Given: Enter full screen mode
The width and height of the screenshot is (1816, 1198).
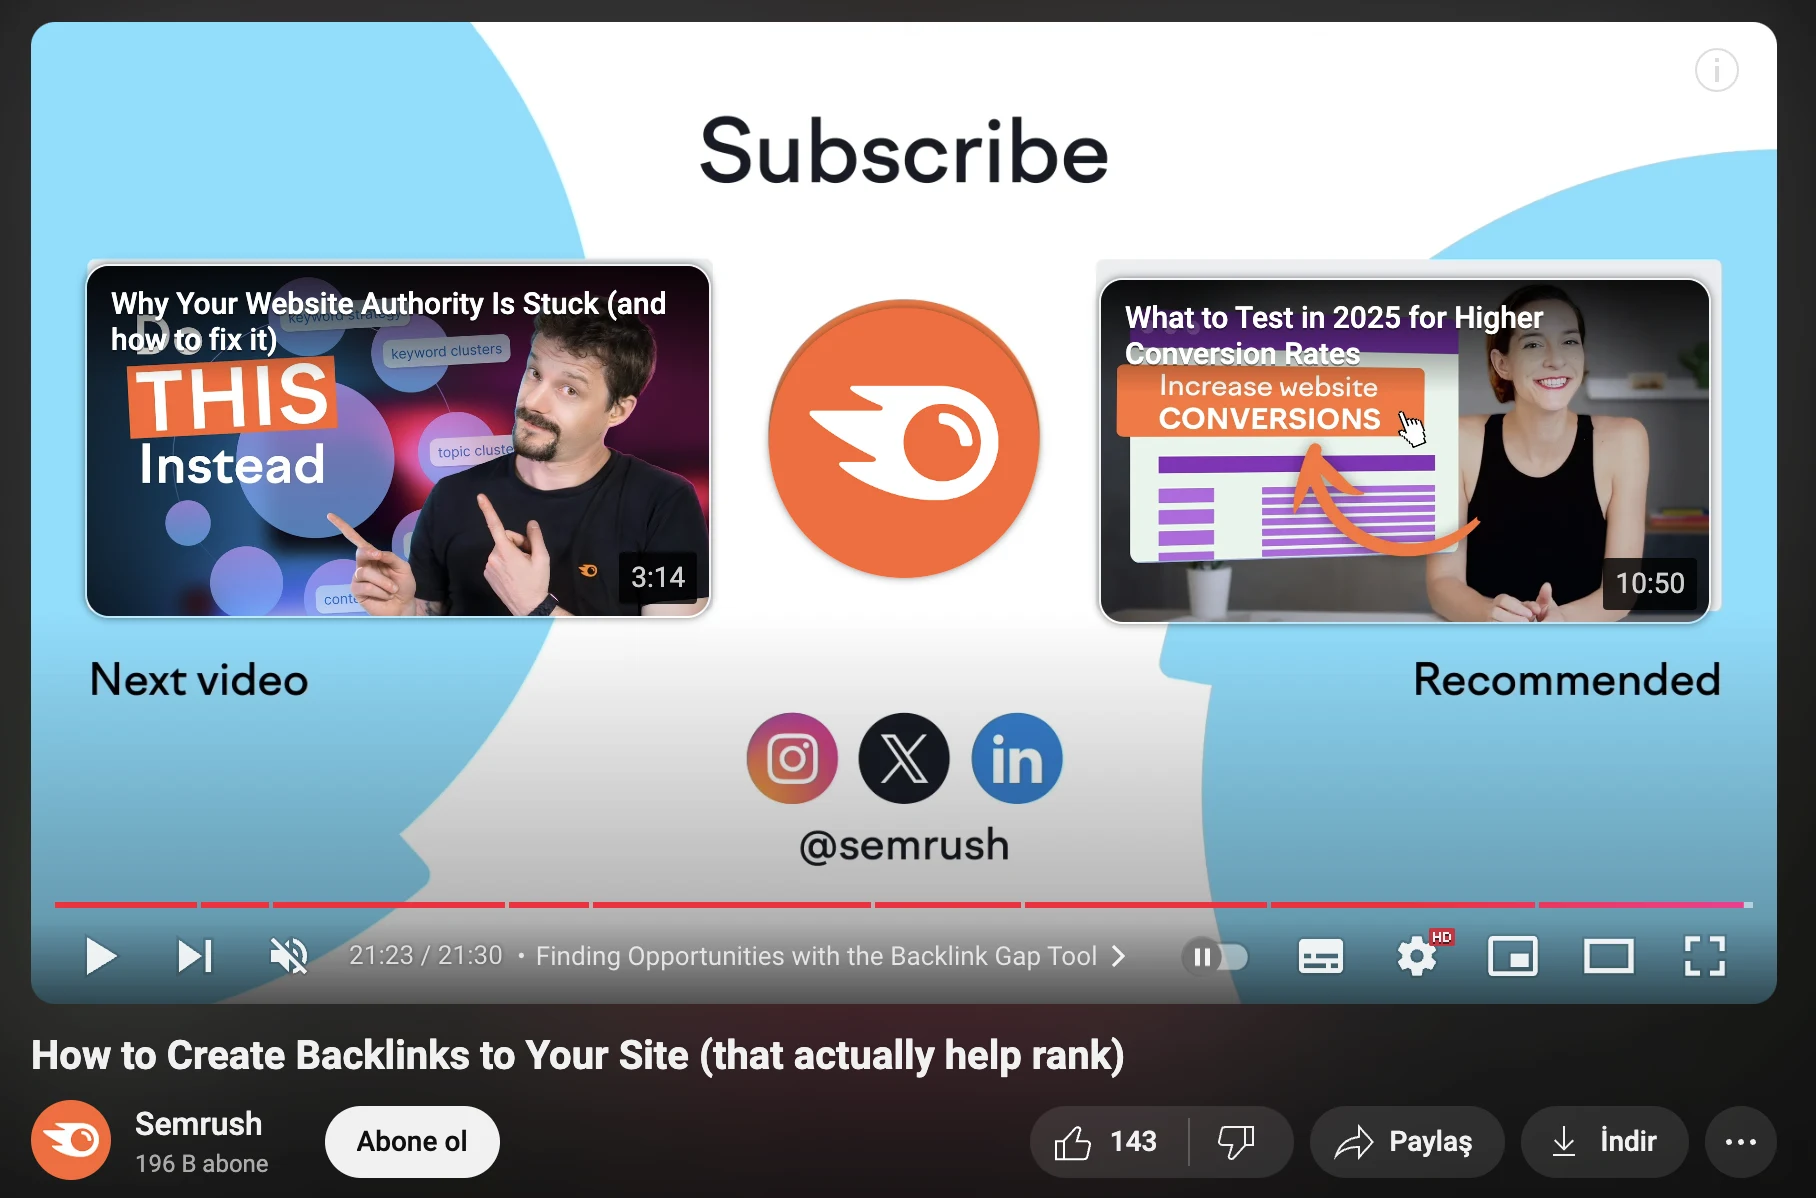Looking at the screenshot, I should coord(1705,956).
